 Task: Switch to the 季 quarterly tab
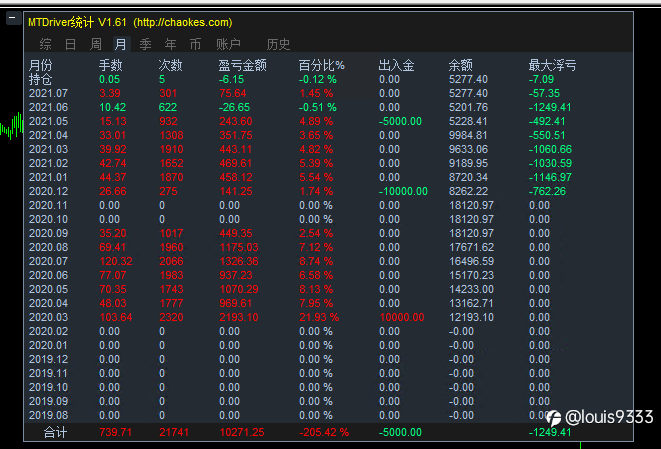pyautogui.click(x=145, y=44)
